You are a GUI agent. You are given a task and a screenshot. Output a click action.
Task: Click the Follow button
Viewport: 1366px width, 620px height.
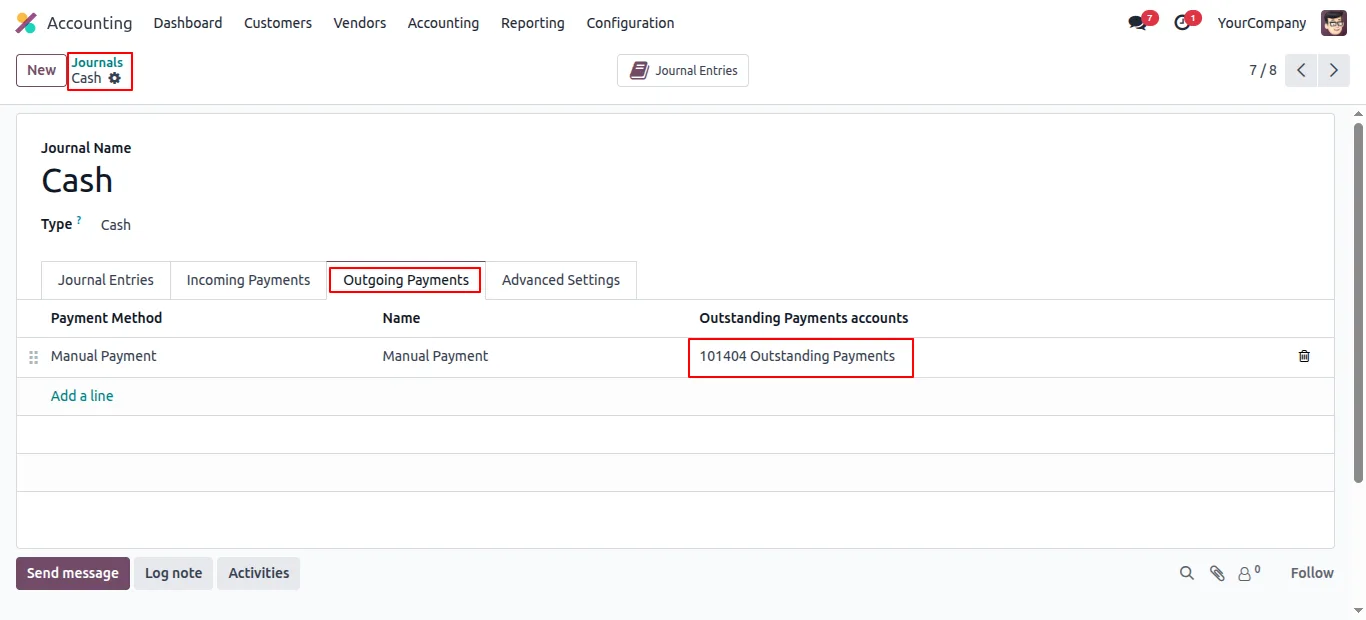click(1312, 573)
